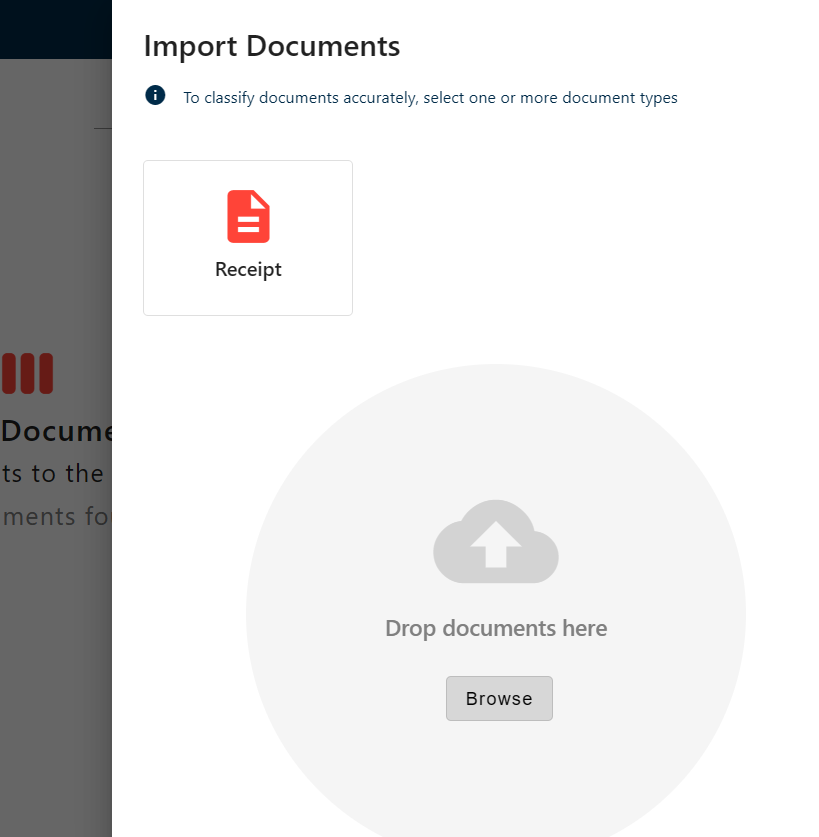Viewport: 819px width, 837px height.
Task: Click the cloud upload icon
Action: click(495, 541)
